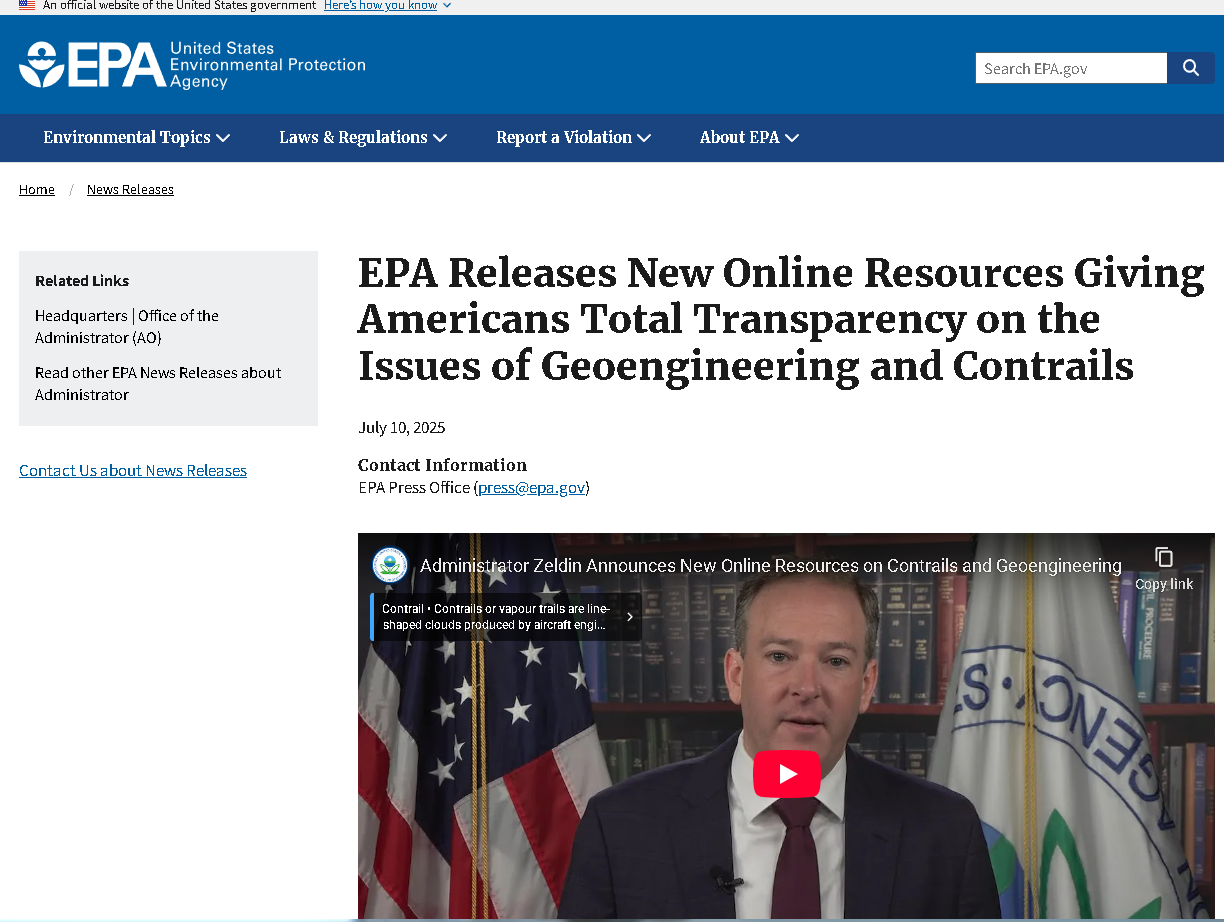Open the About EPA menu
This screenshot has width=1224, height=922.
coord(749,138)
